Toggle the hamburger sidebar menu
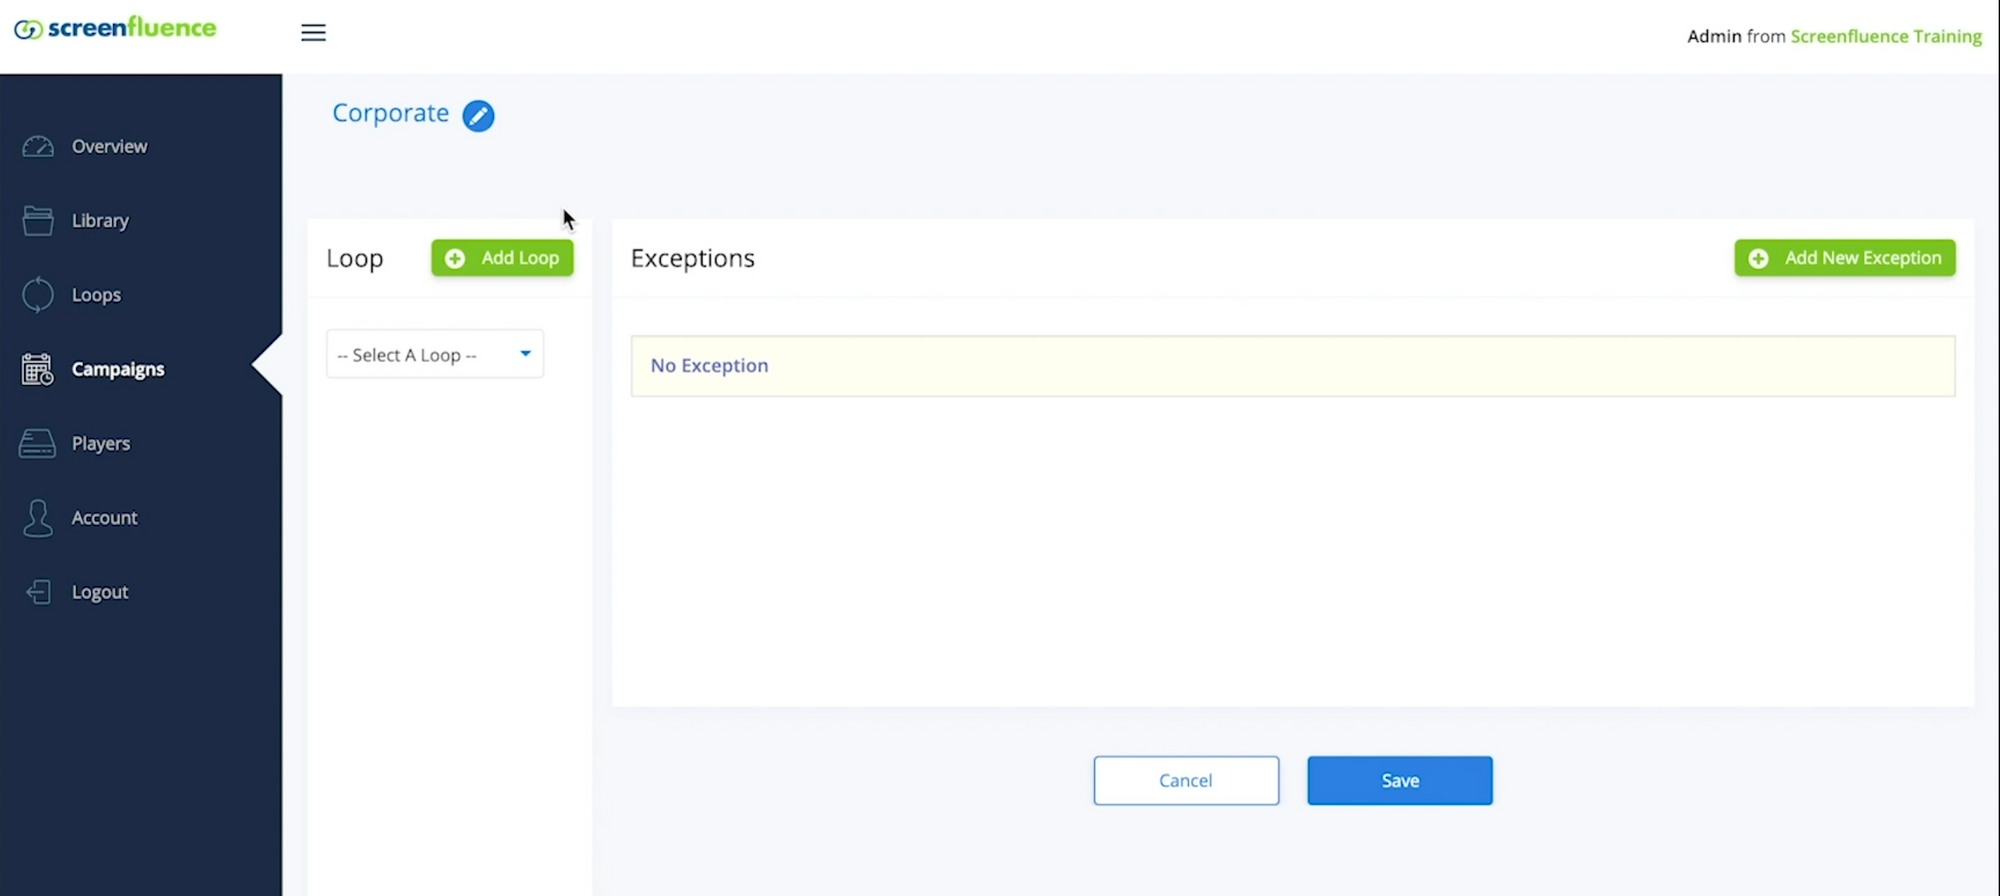 pyautogui.click(x=313, y=33)
